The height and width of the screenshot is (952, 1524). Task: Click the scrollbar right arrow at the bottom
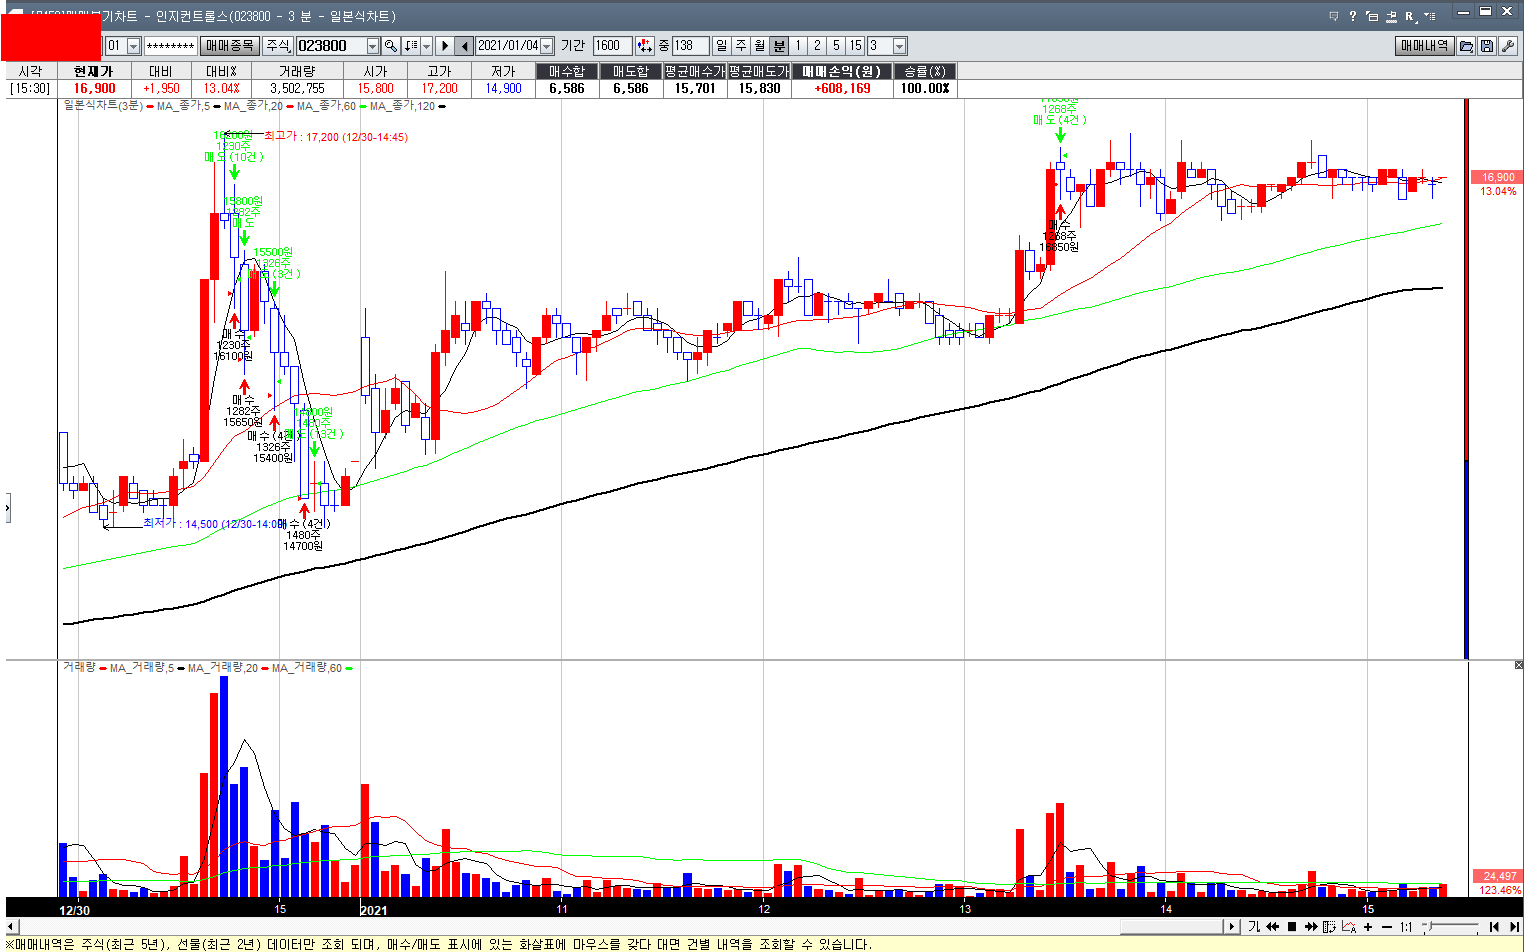coord(1232,927)
